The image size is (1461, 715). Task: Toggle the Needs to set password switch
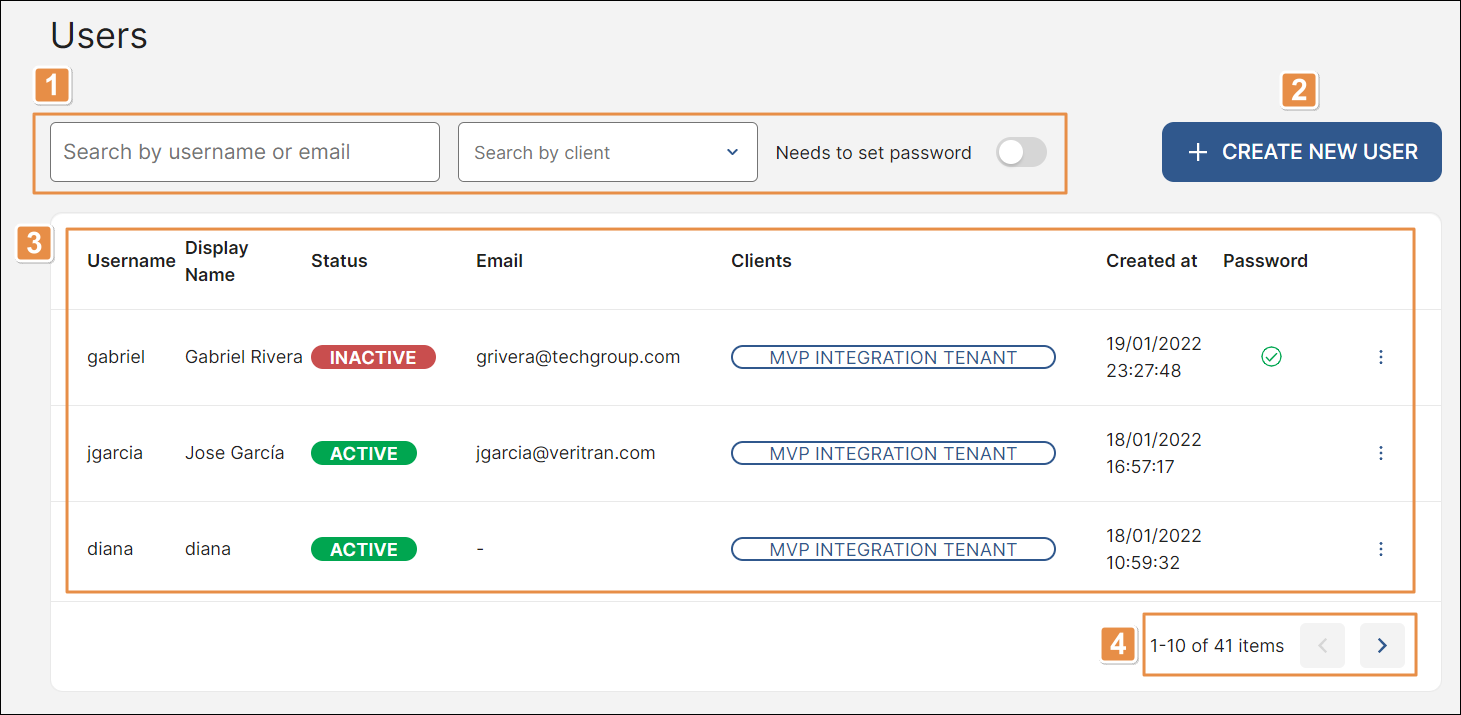coord(1021,152)
